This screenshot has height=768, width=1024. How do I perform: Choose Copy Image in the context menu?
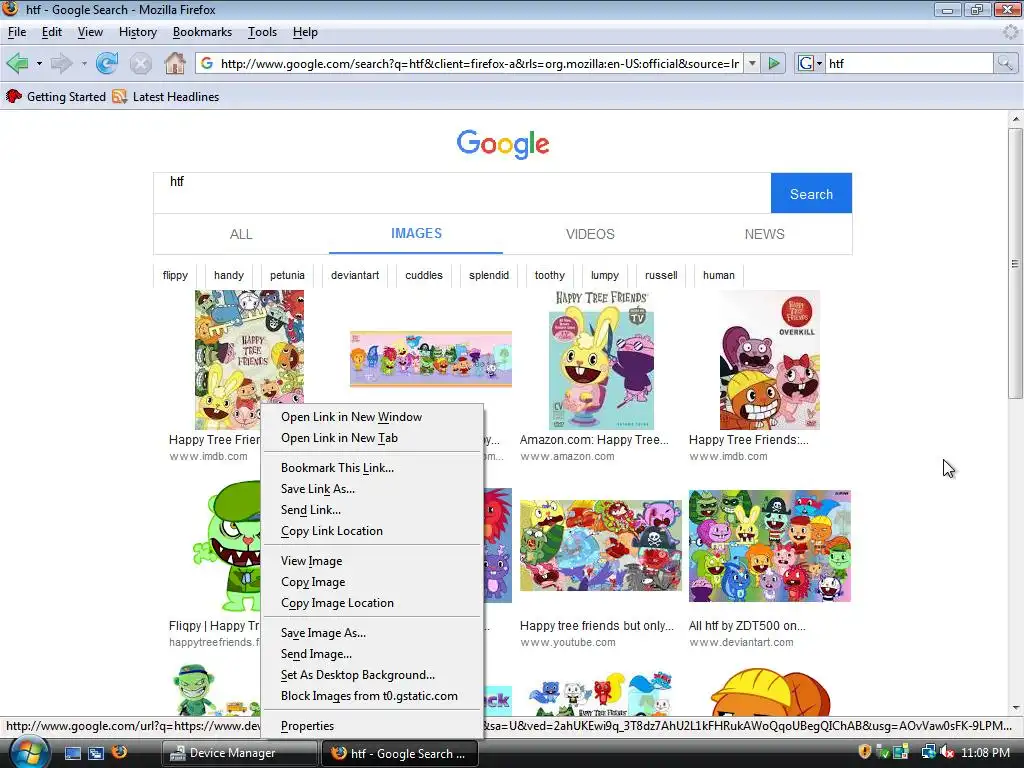[x=372, y=581]
